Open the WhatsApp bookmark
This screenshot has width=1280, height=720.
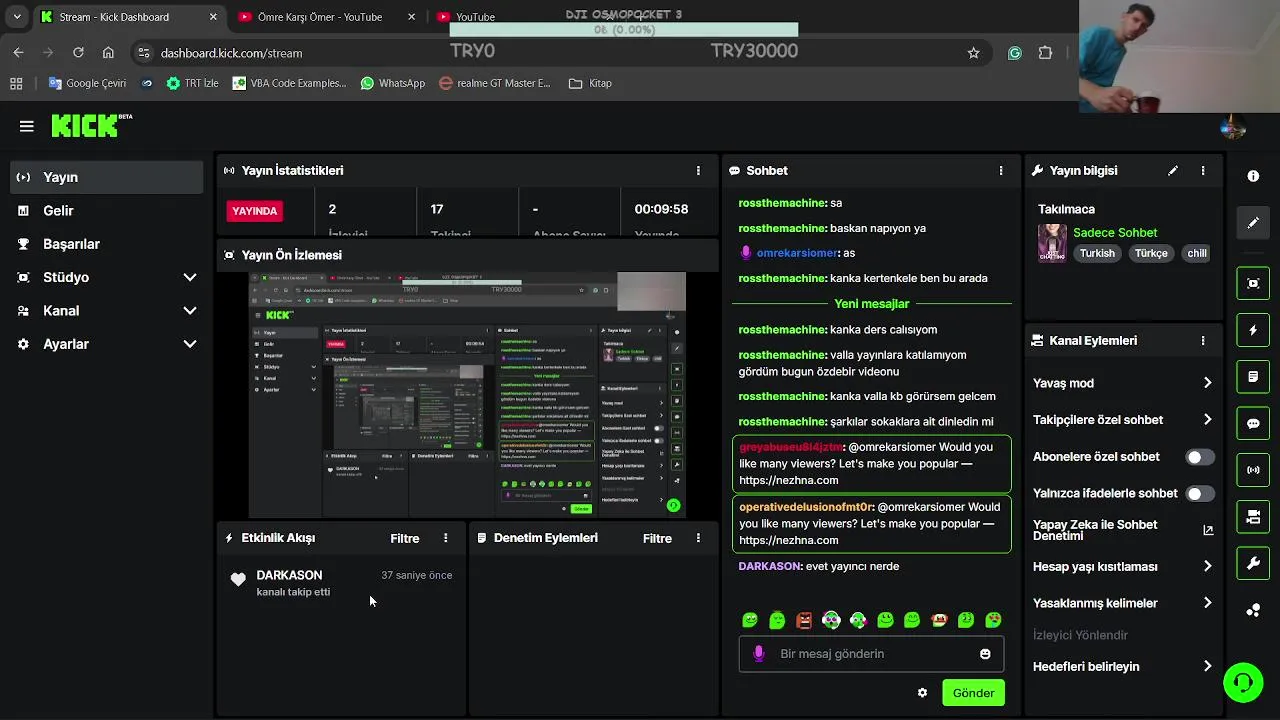click(393, 83)
